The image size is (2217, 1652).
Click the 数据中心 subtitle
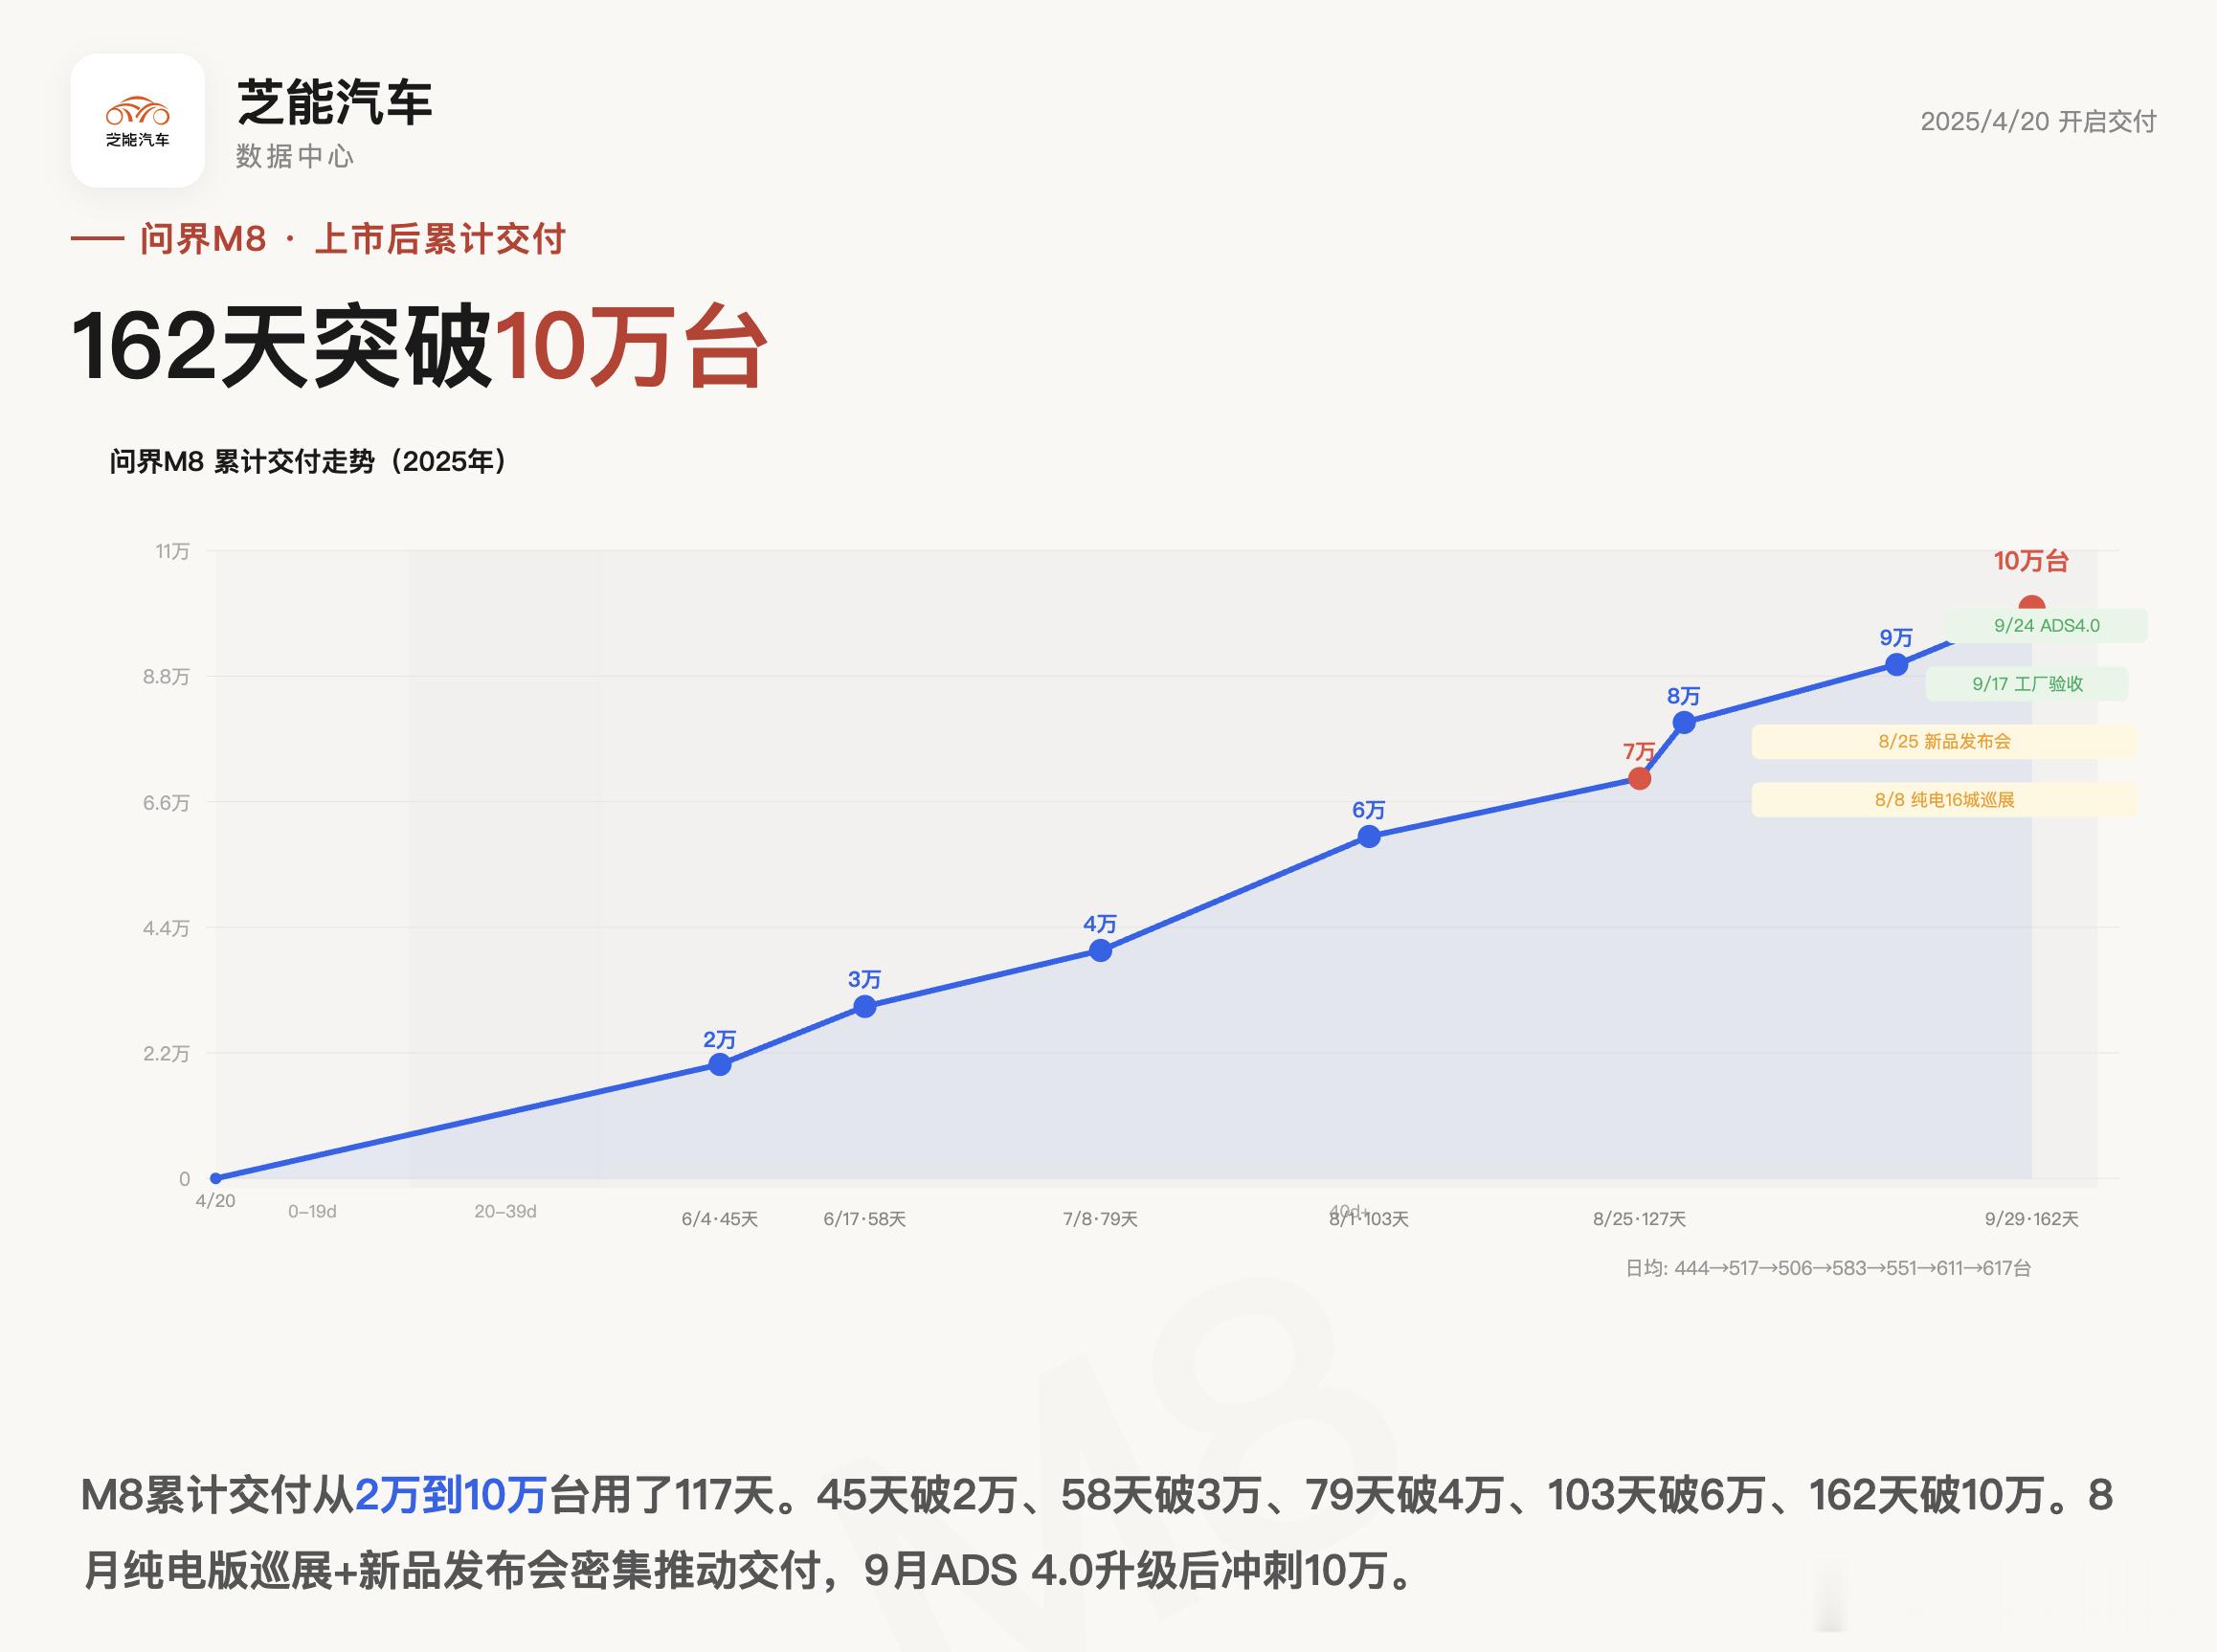[x=294, y=156]
